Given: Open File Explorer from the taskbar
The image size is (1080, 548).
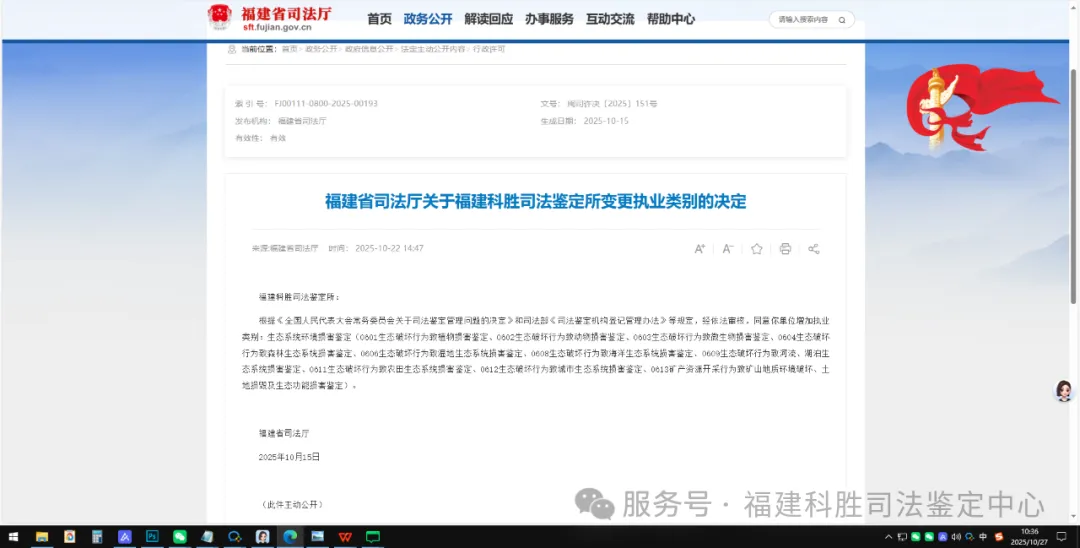Looking at the screenshot, I should coord(42,536).
